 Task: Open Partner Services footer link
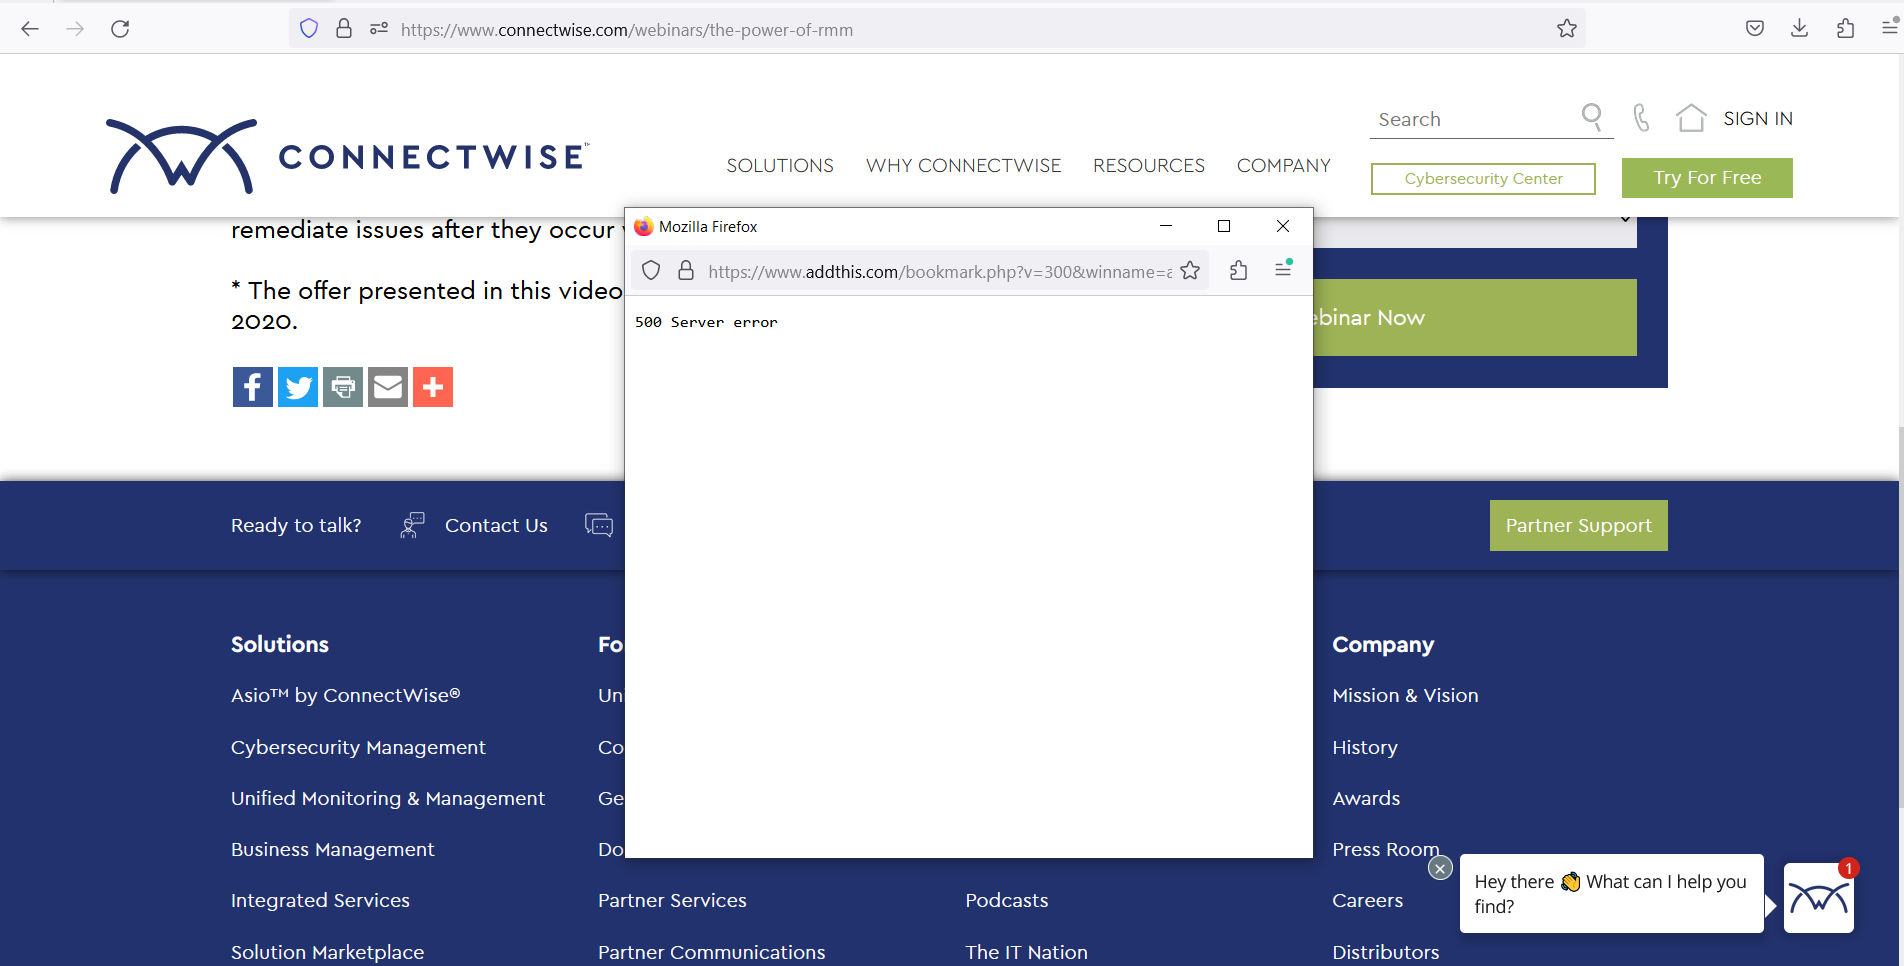(672, 900)
